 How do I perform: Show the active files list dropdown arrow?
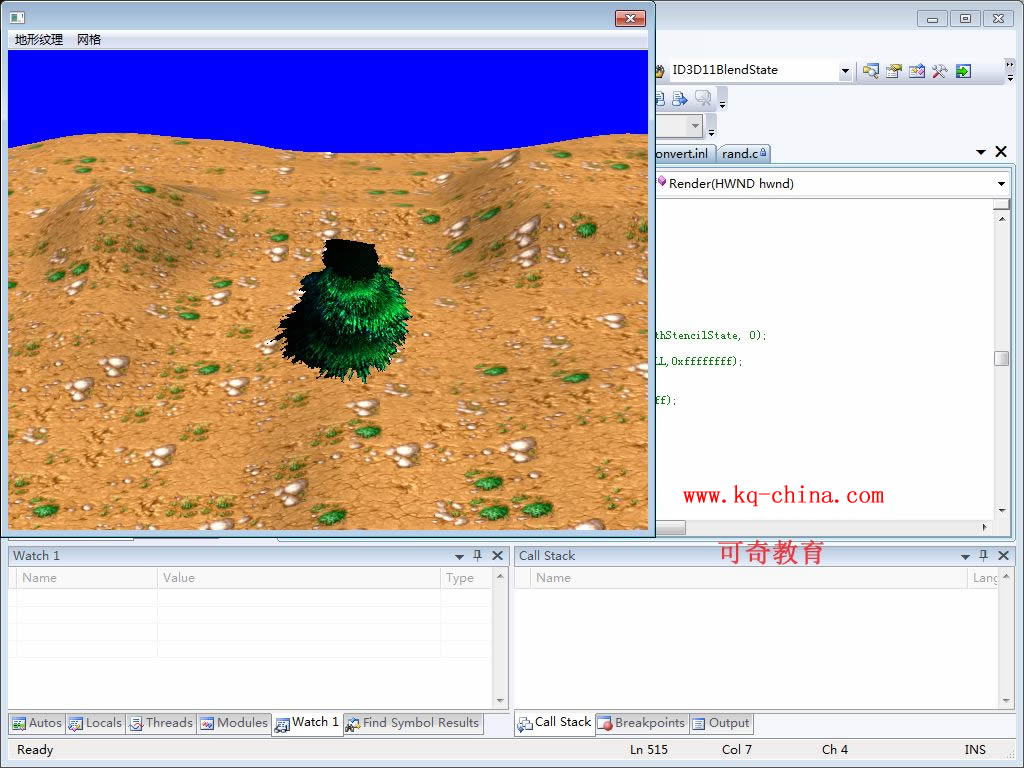tap(981, 152)
